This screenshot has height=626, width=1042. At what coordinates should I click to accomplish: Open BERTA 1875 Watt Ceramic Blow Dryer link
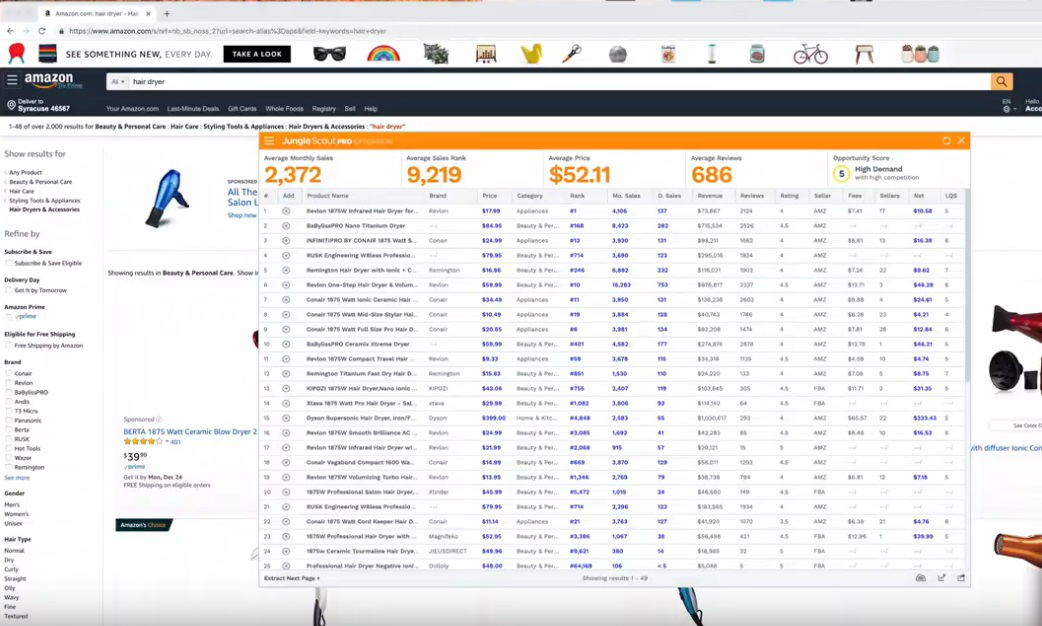[x=189, y=431]
